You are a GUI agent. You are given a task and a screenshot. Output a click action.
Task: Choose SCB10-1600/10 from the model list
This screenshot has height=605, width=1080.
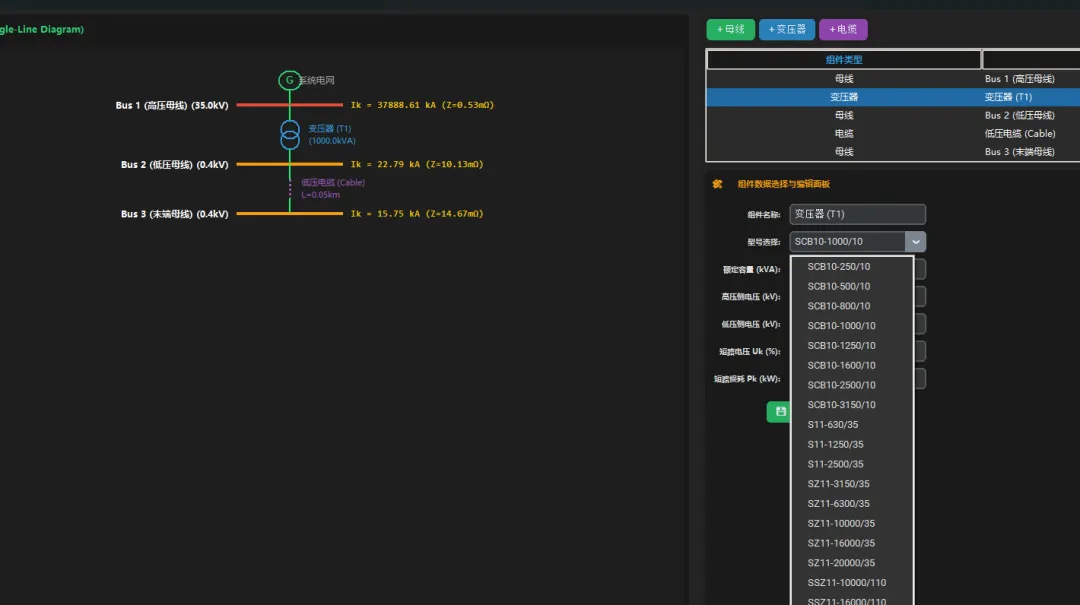852,365
